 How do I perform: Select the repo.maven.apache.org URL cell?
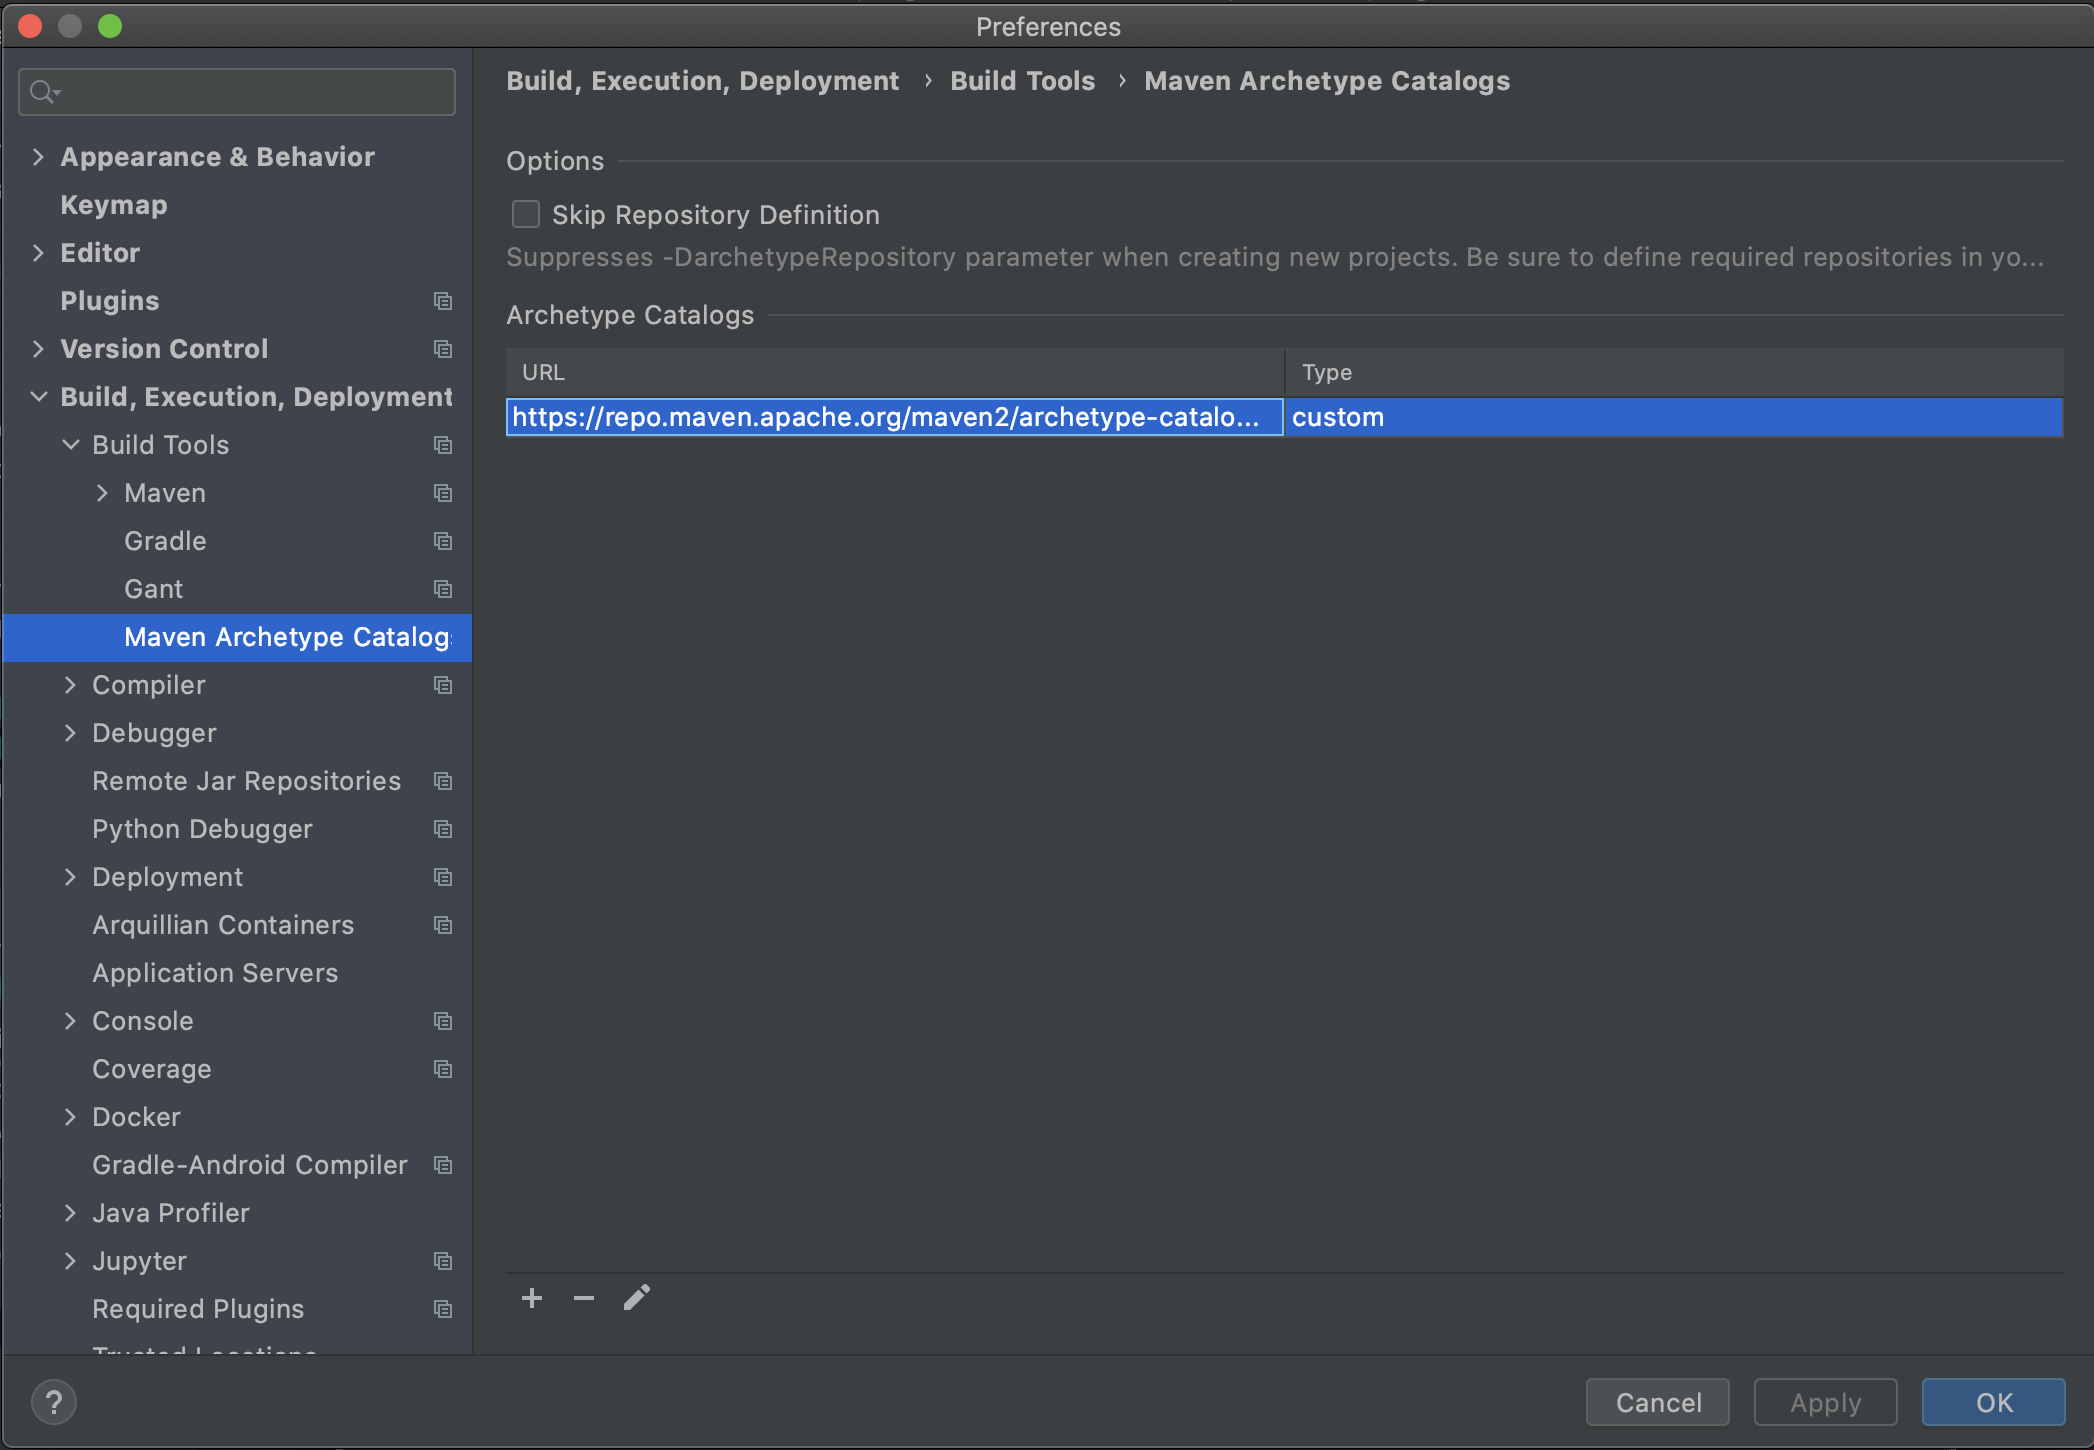tap(895, 417)
